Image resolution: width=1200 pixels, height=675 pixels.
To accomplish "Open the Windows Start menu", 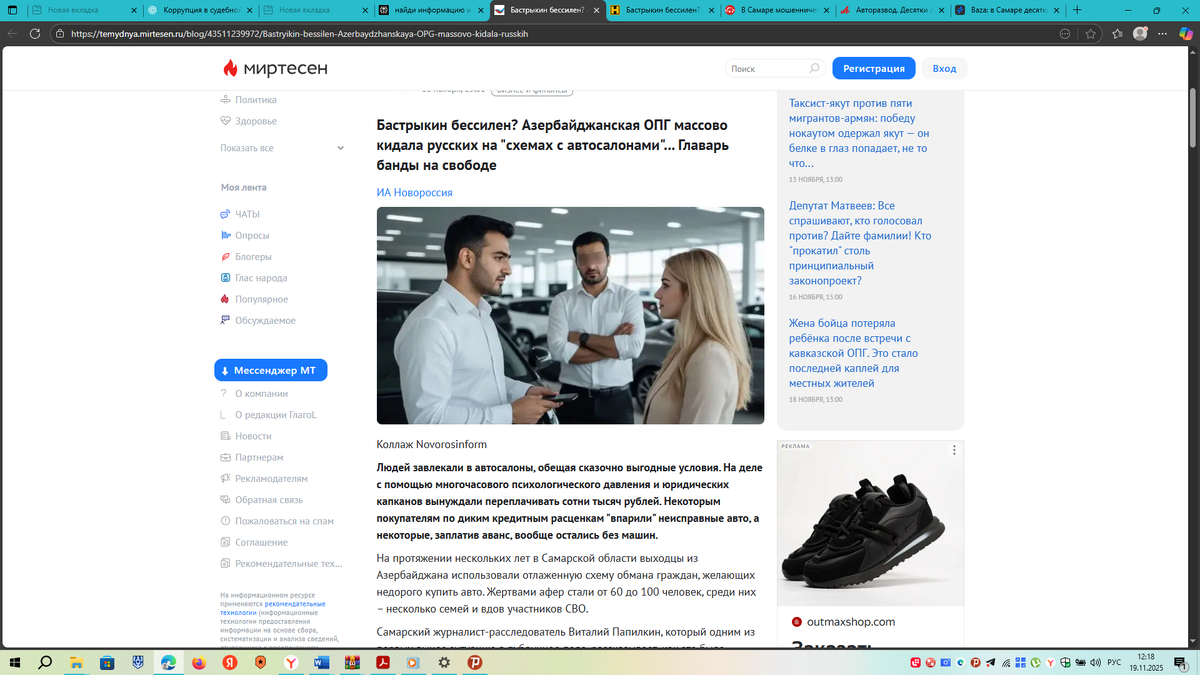I will [14, 662].
